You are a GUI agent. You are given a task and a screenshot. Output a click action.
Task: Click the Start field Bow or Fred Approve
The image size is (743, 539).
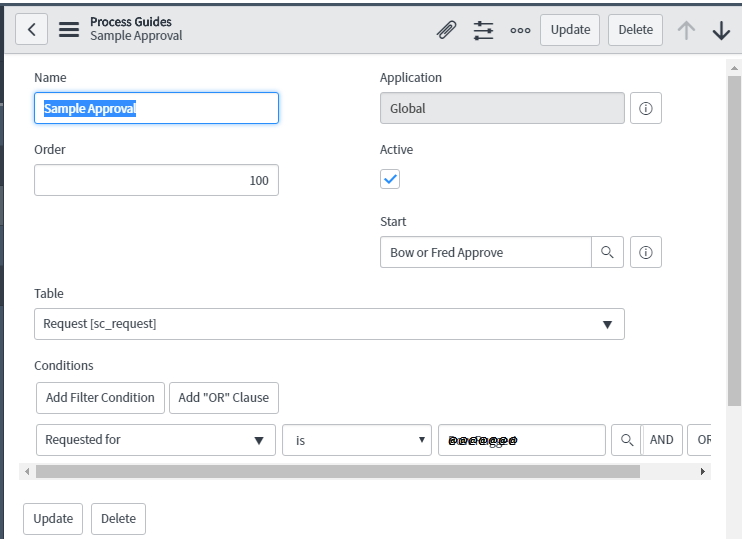pos(486,252)
